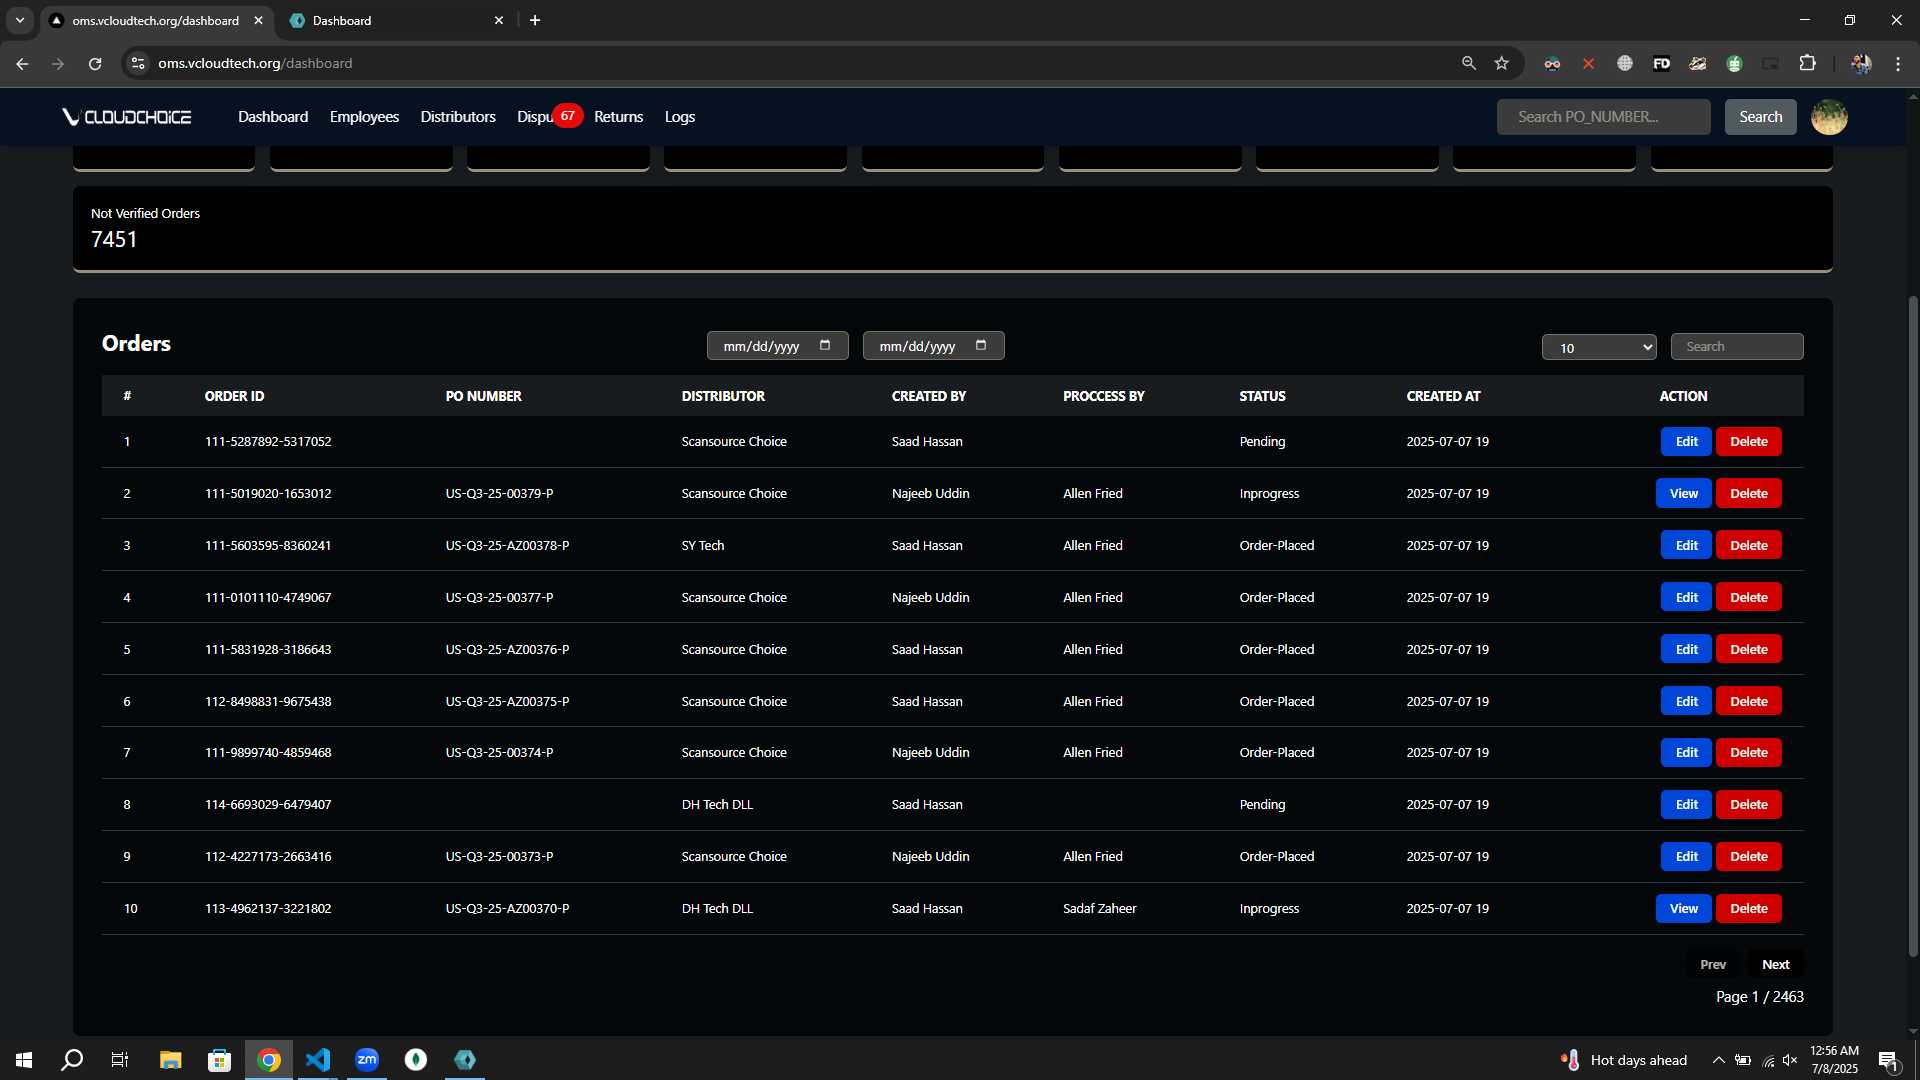Open Microsoft Store from taskbar
The width and height of the screenshot is (1920, 1080).
tap(219, 1060)
